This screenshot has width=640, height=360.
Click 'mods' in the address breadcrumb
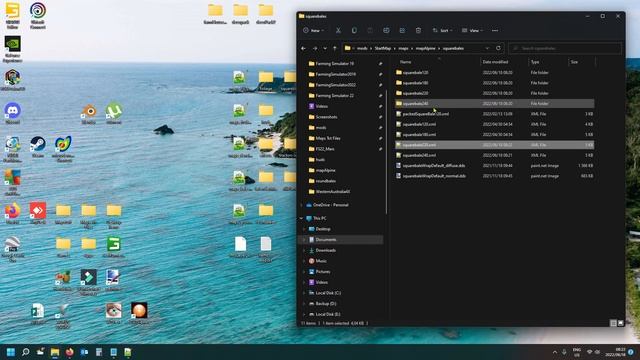tap(362, 48)
